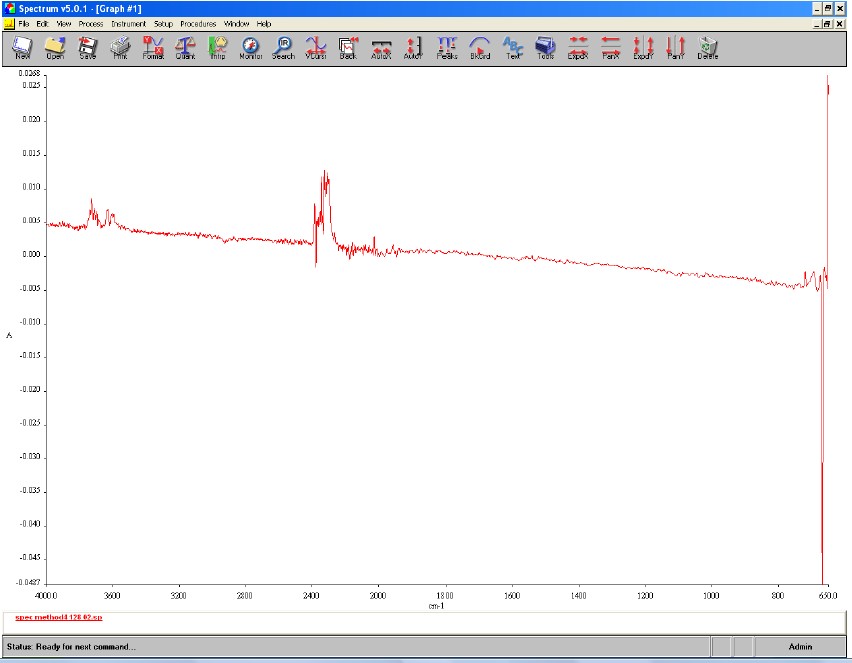
Task: Click the Spectrum application icon in title bar
Action: click(9, 8)
